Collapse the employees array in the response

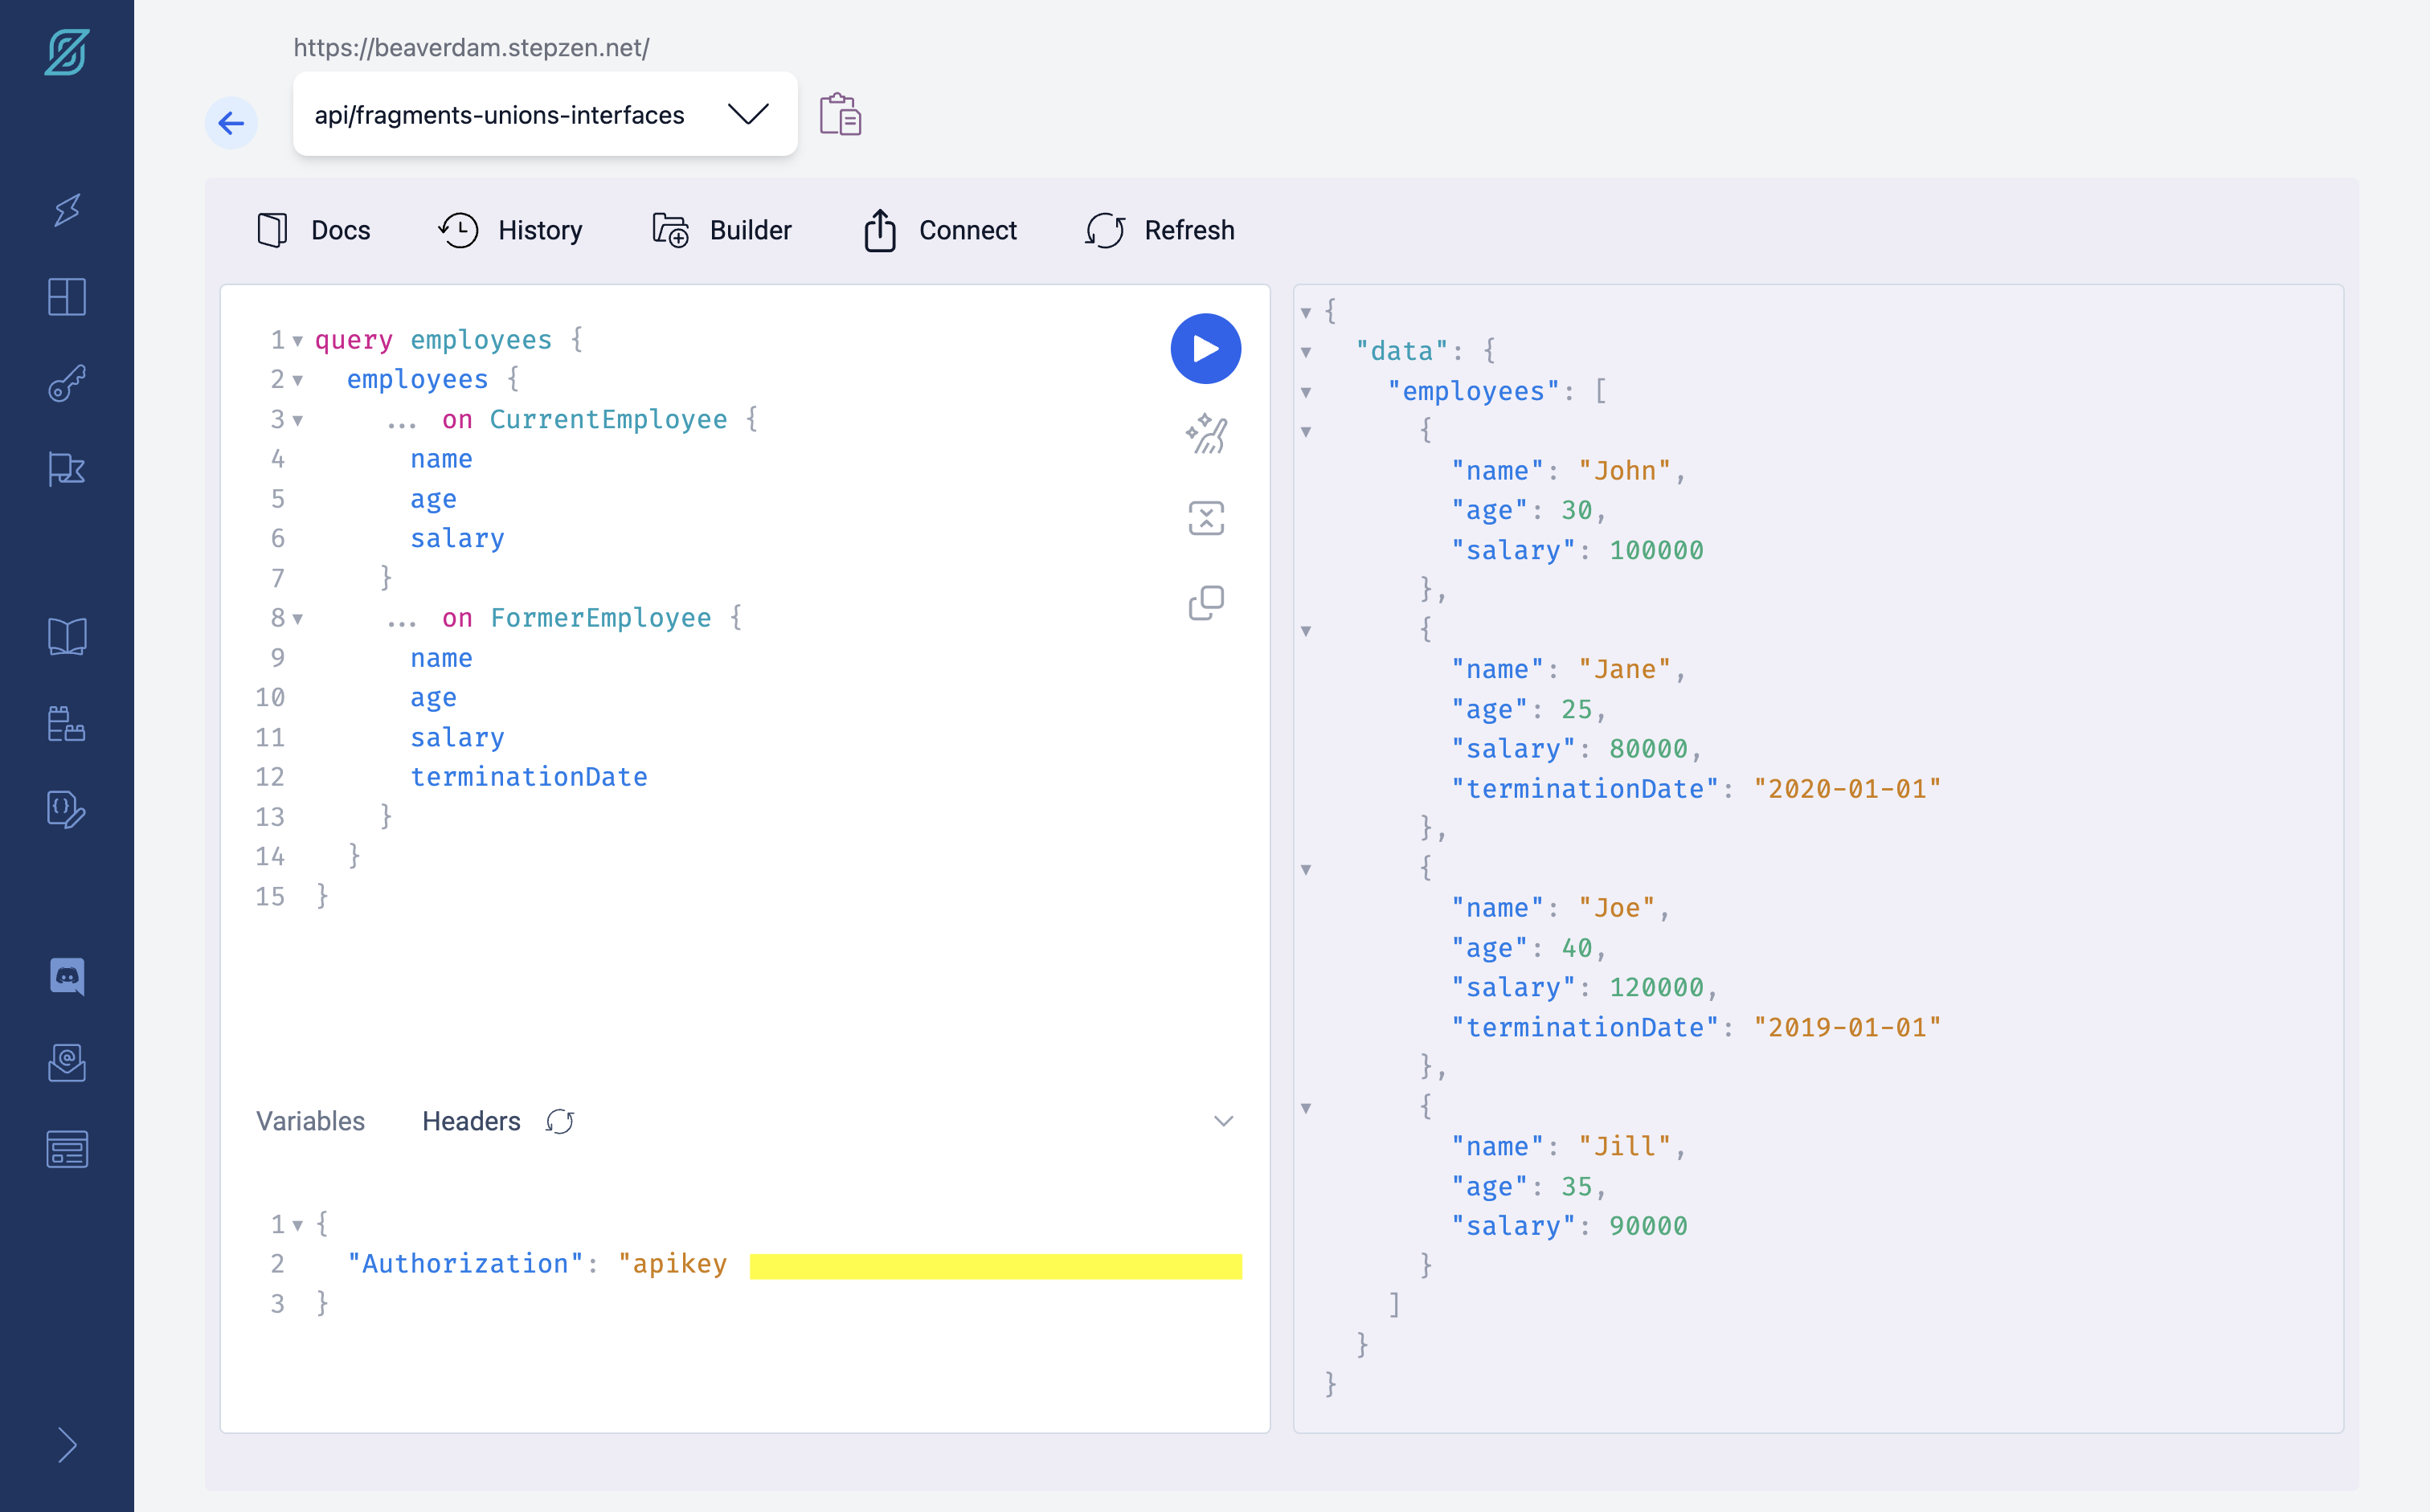[1307, 393]
